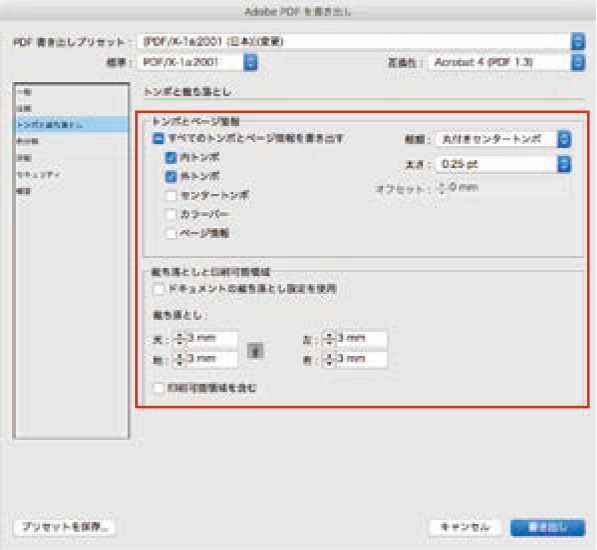The height and width of the screenshot is (550, 597).
Task: Select セキュリティ in the category list
Action: (x=72, y=175)
